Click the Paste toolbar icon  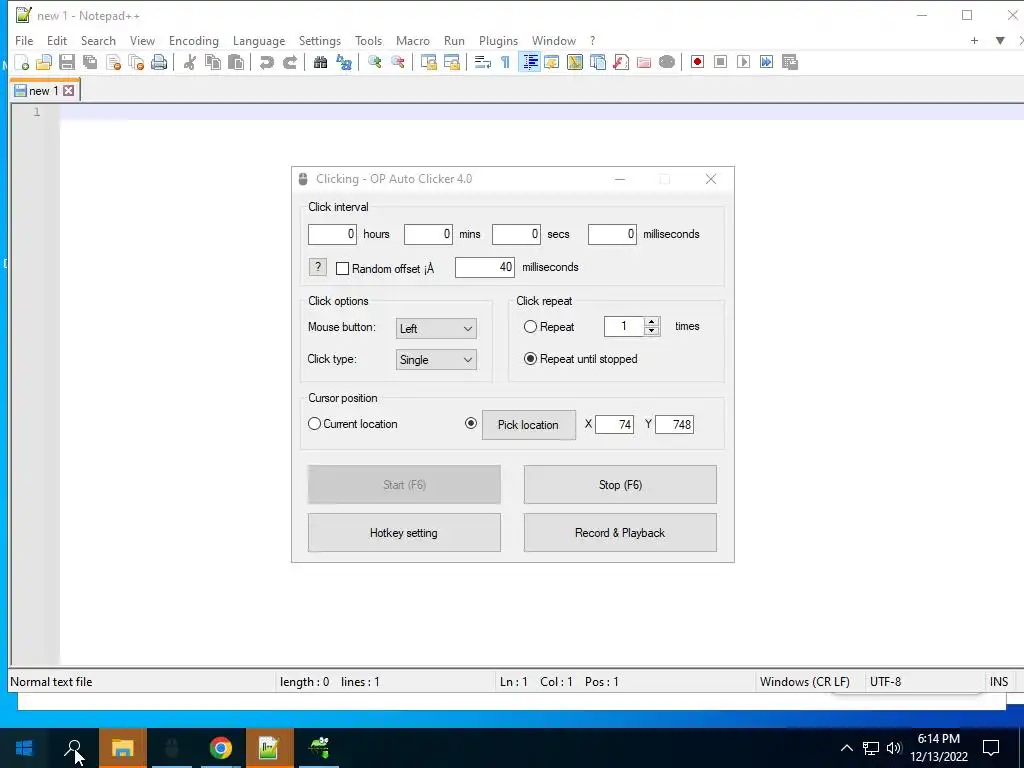coord(236,62)
